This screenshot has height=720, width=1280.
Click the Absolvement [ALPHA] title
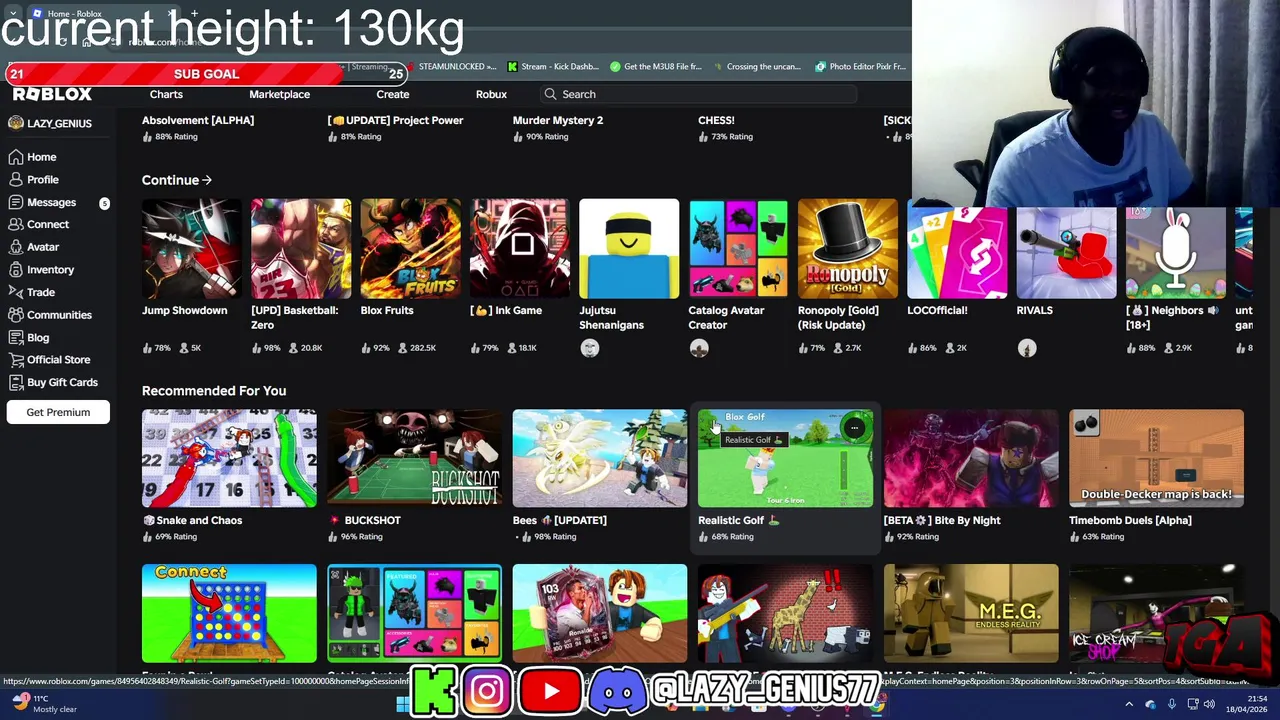[198, 120]
